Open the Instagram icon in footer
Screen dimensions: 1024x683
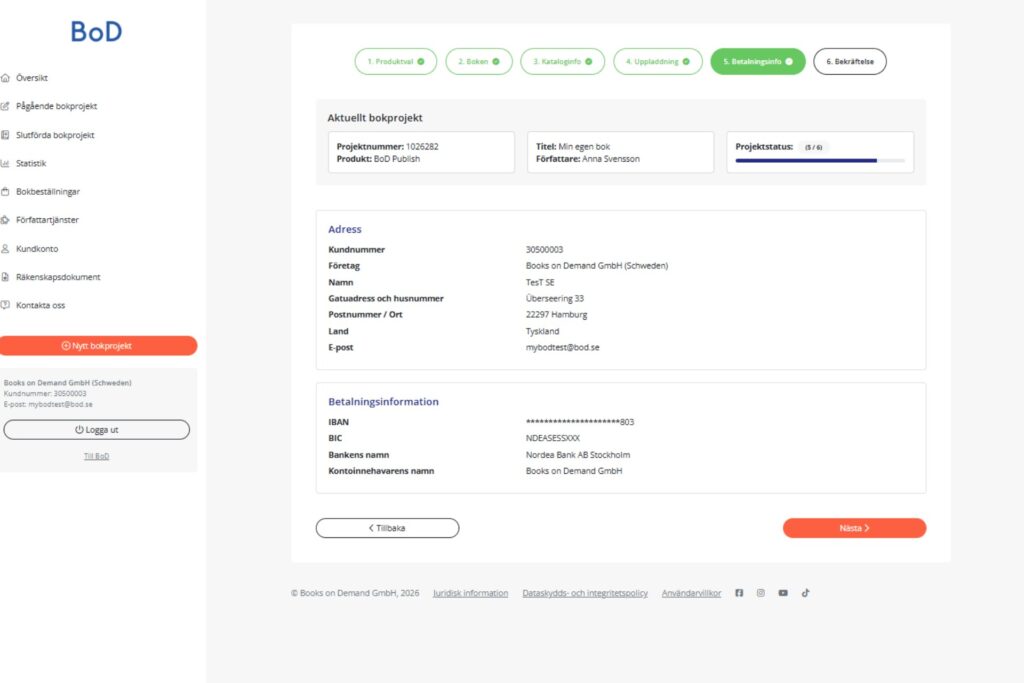click(x=761, y=593)
